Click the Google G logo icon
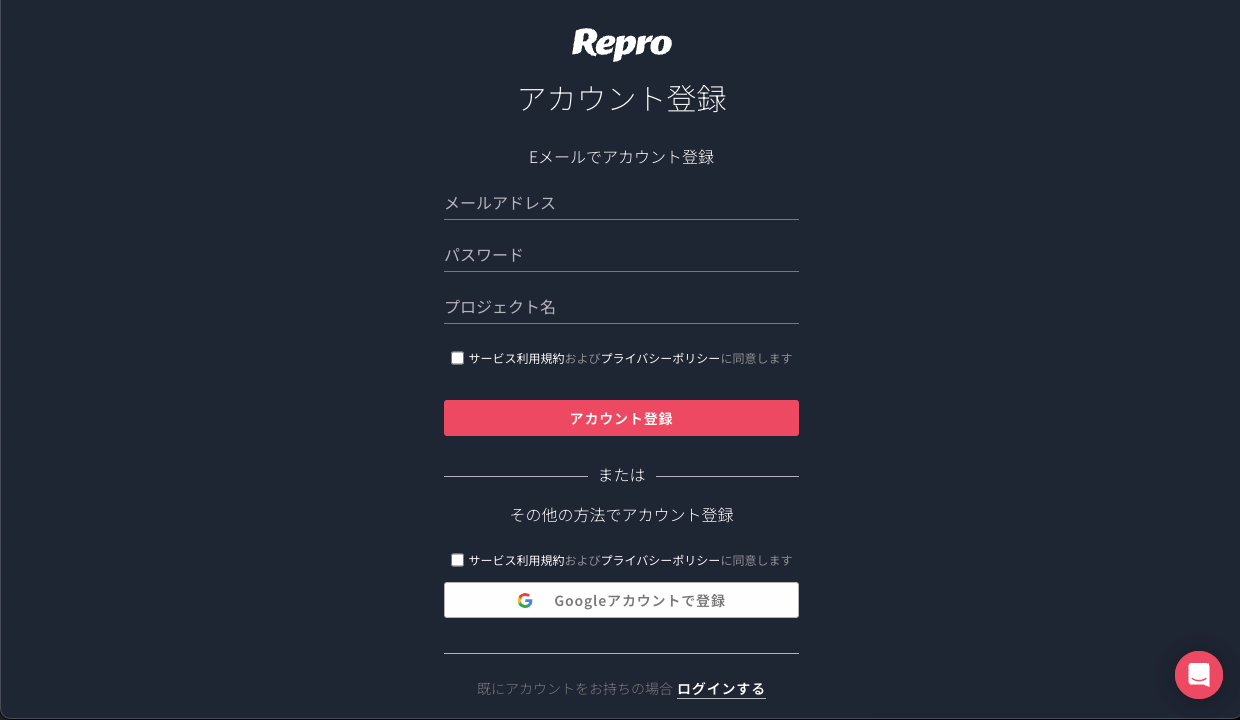 525,600
